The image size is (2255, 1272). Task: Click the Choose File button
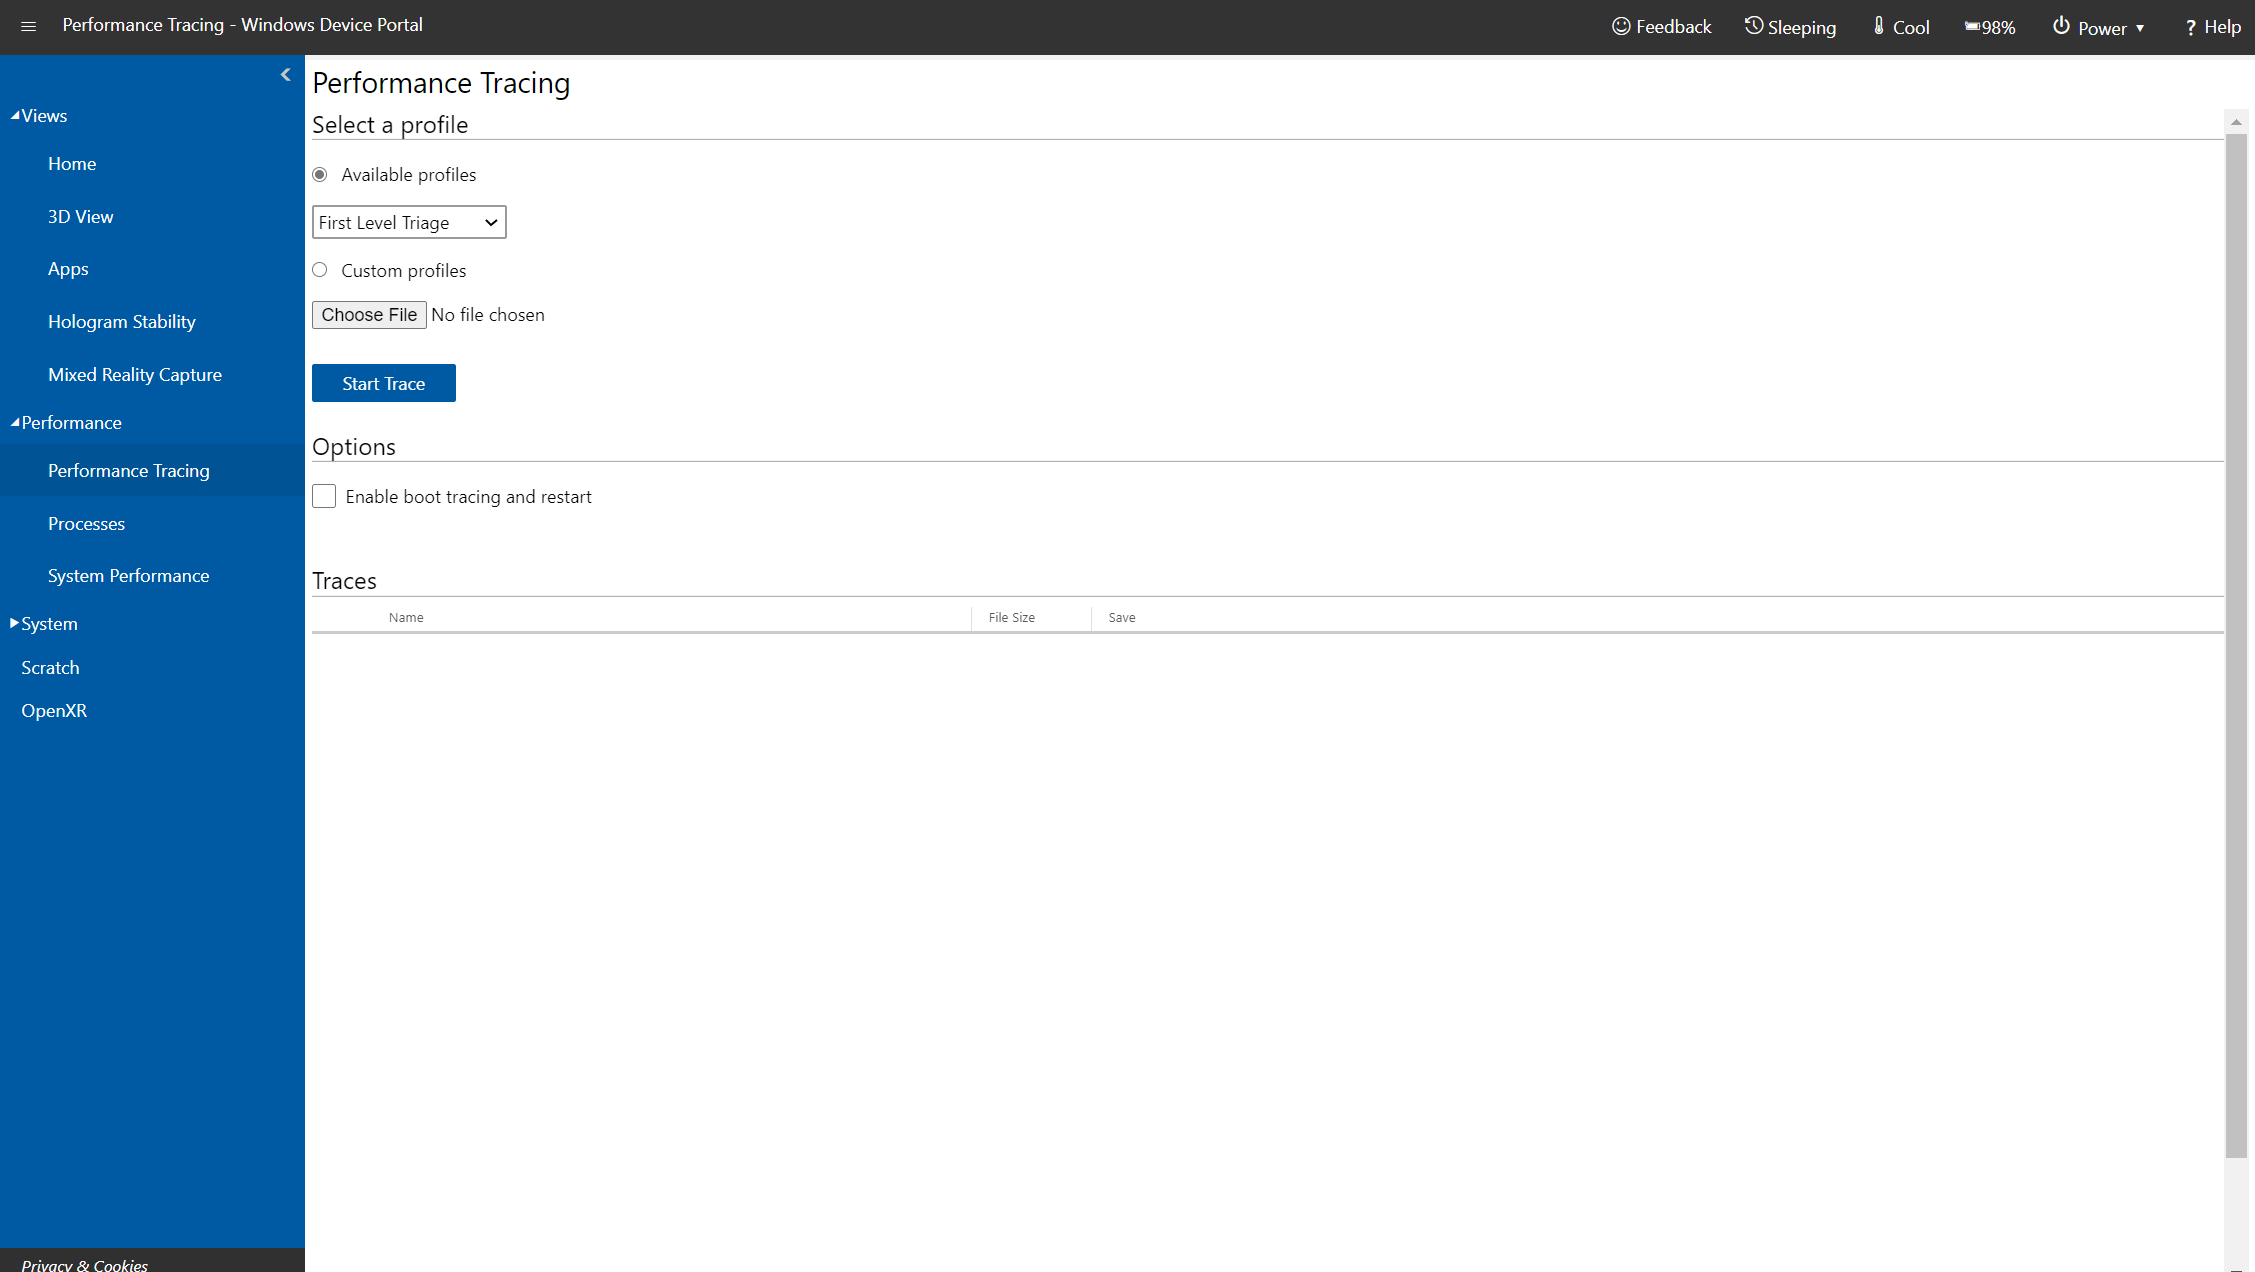(370, 315)
